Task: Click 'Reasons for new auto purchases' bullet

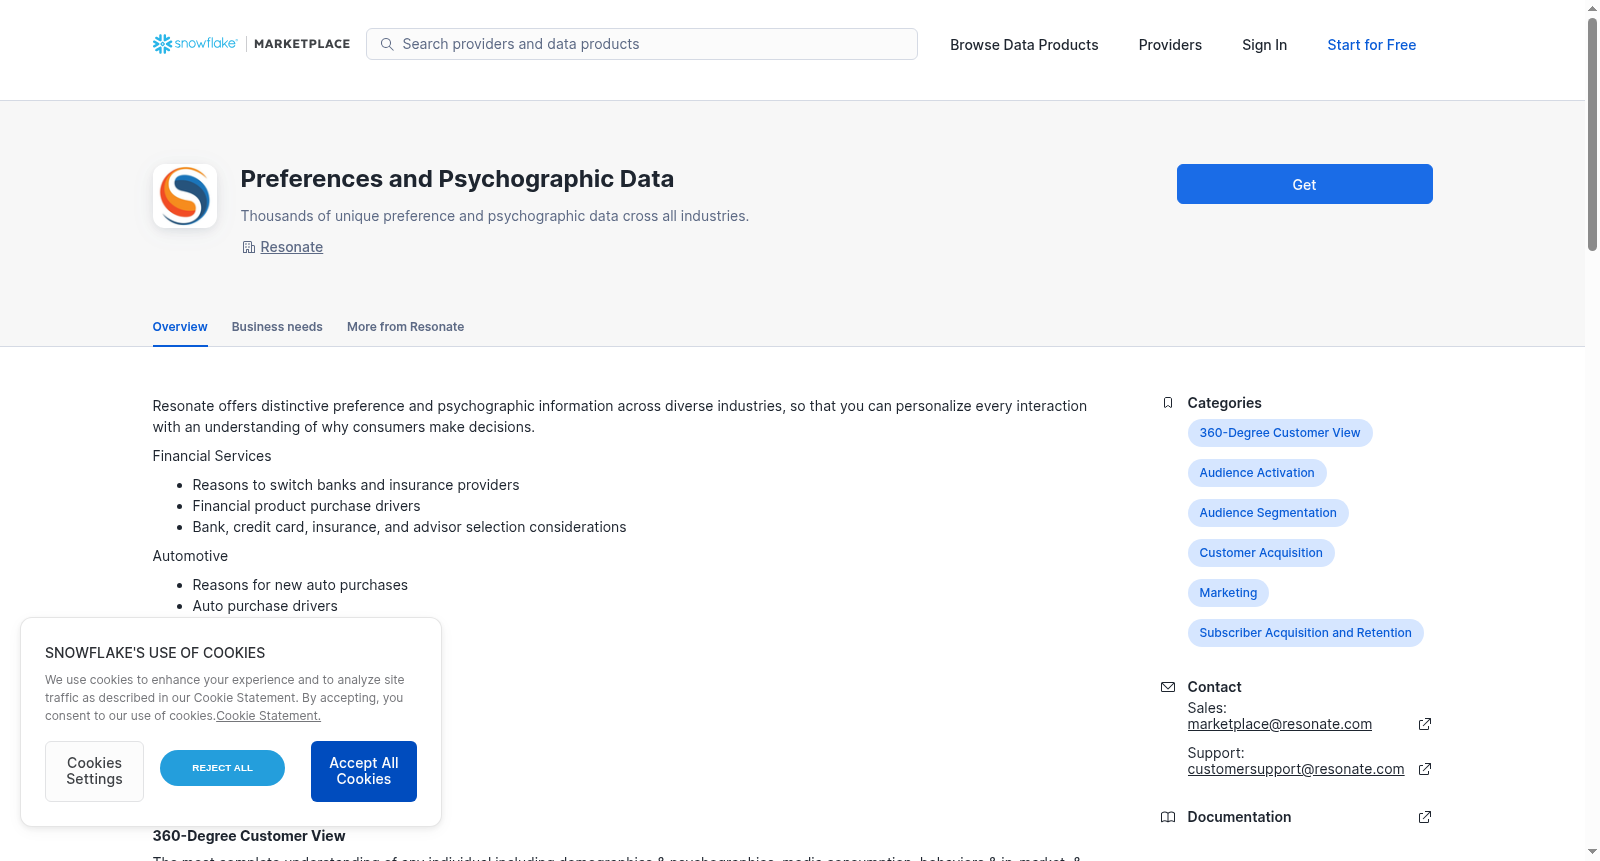Action: click(x=300, y=585)
